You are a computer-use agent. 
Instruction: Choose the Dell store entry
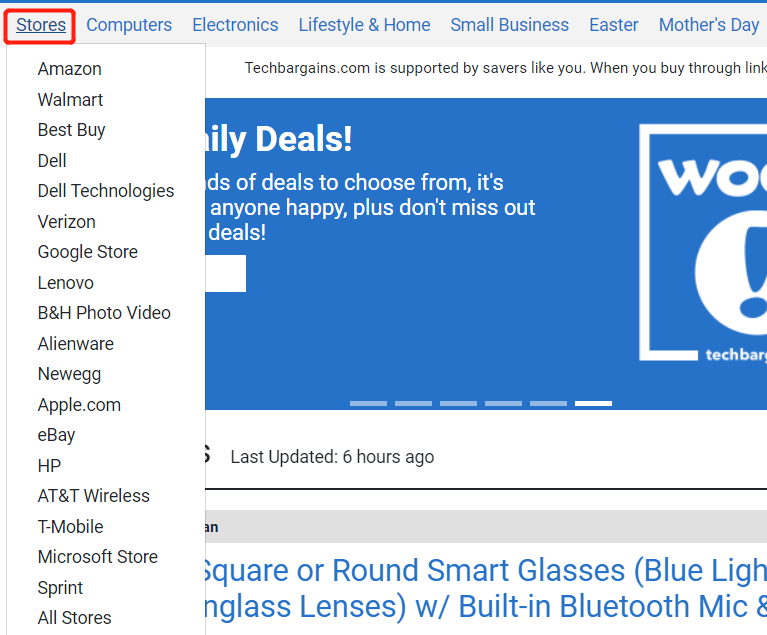52,160
